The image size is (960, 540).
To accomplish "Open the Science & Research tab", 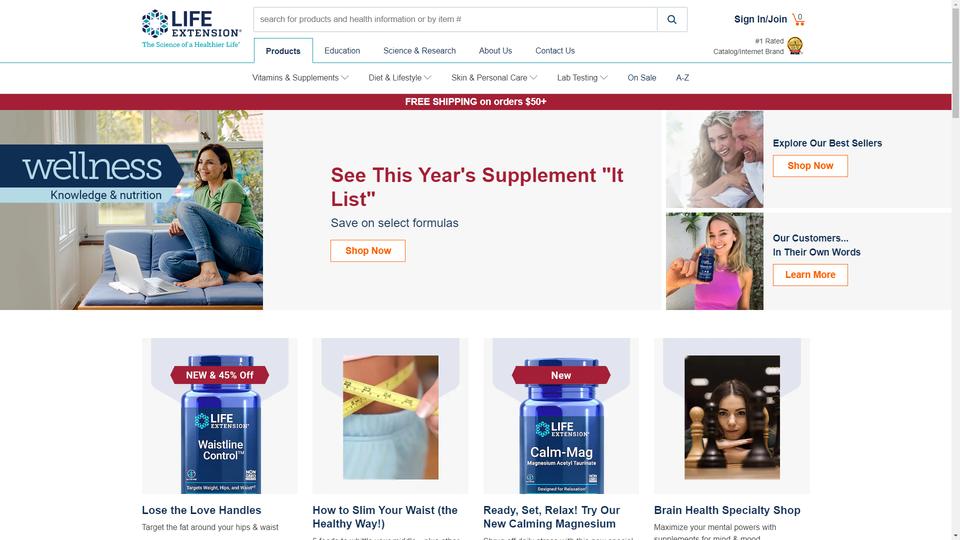I will (419, 51).
